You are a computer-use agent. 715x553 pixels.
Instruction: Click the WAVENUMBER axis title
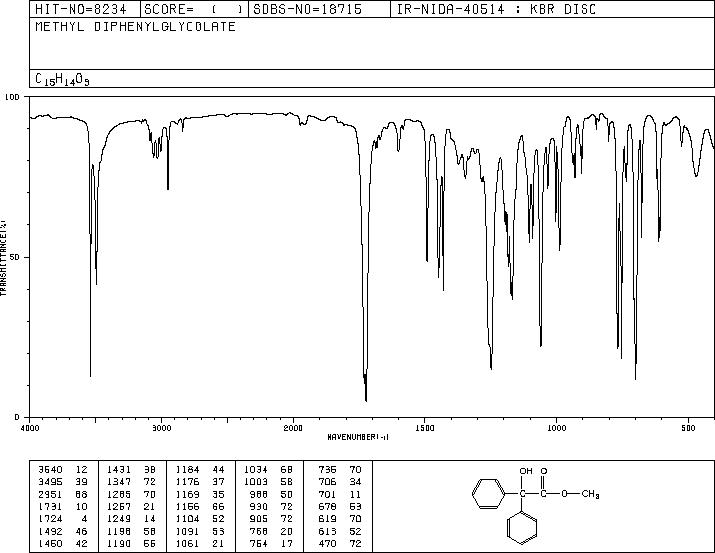coord(358,437)
